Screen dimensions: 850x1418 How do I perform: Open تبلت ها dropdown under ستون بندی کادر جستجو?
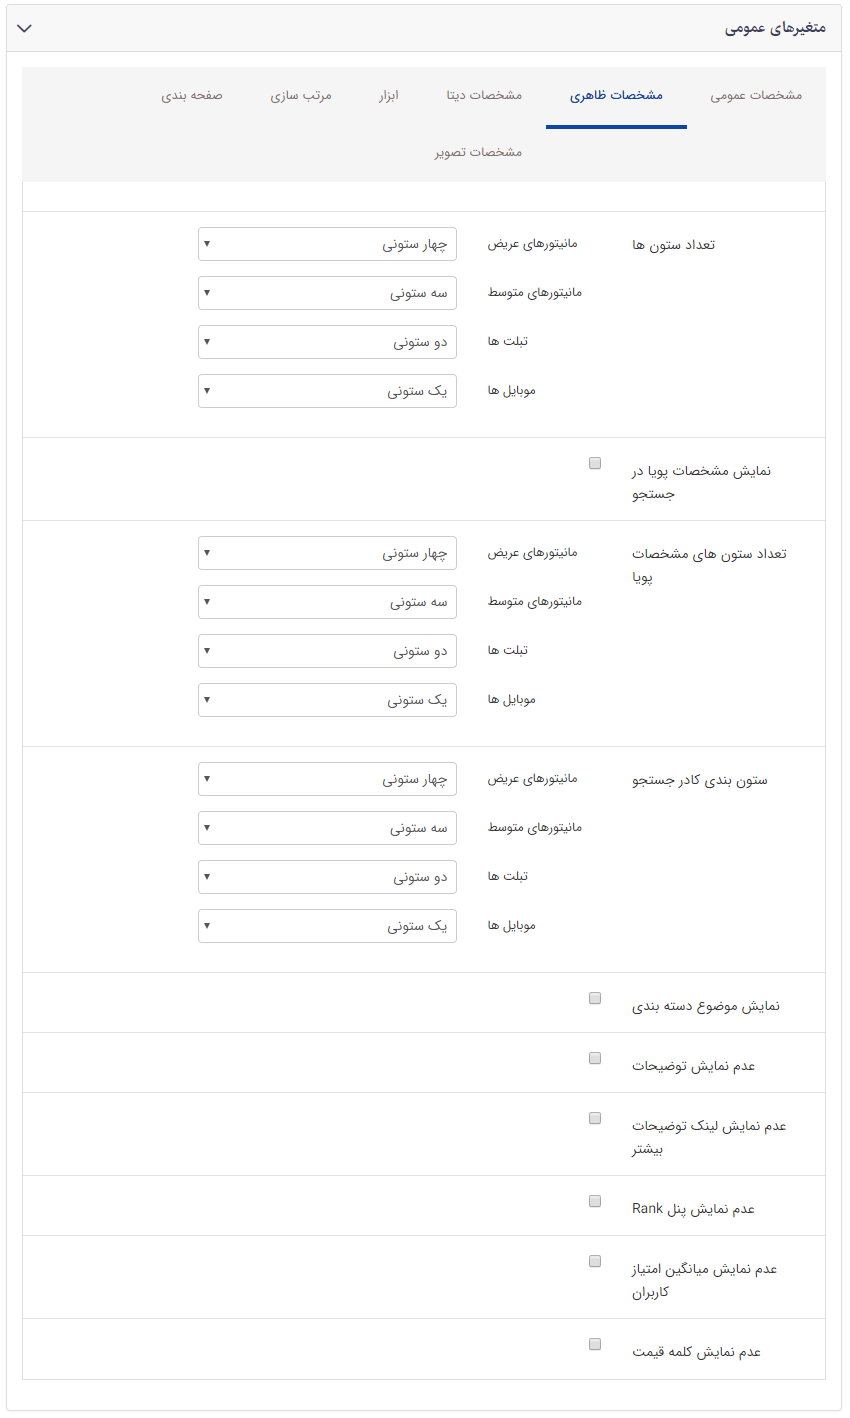[x=328, y=876]
